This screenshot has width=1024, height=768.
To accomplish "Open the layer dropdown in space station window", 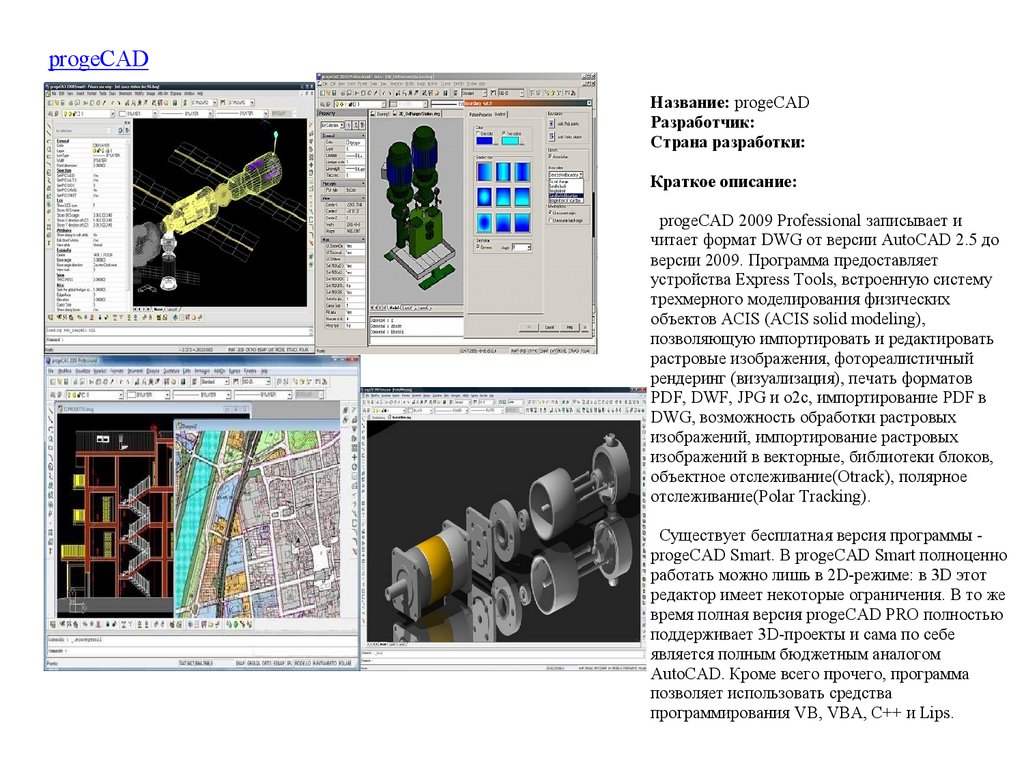I will [x=89, y=114].
